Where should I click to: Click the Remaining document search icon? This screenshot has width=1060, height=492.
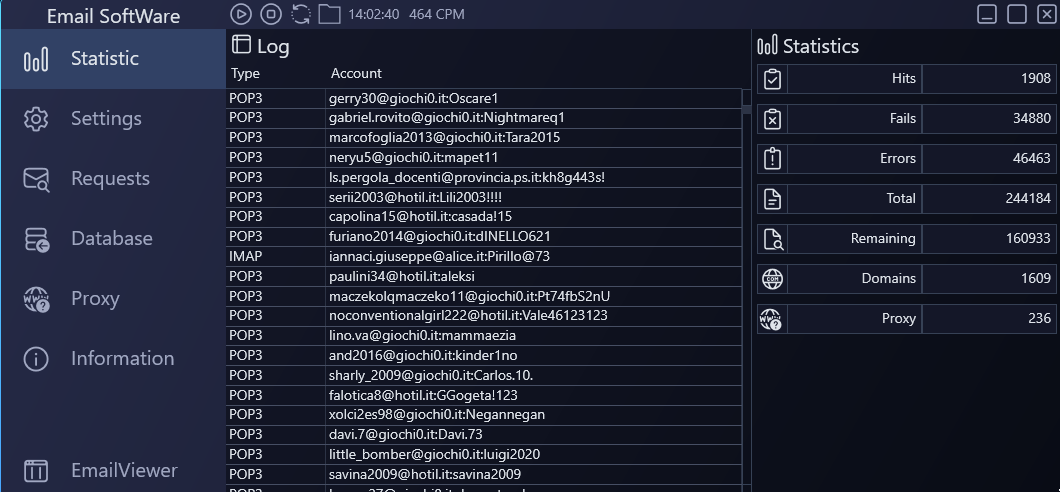[x=772, y=239]
